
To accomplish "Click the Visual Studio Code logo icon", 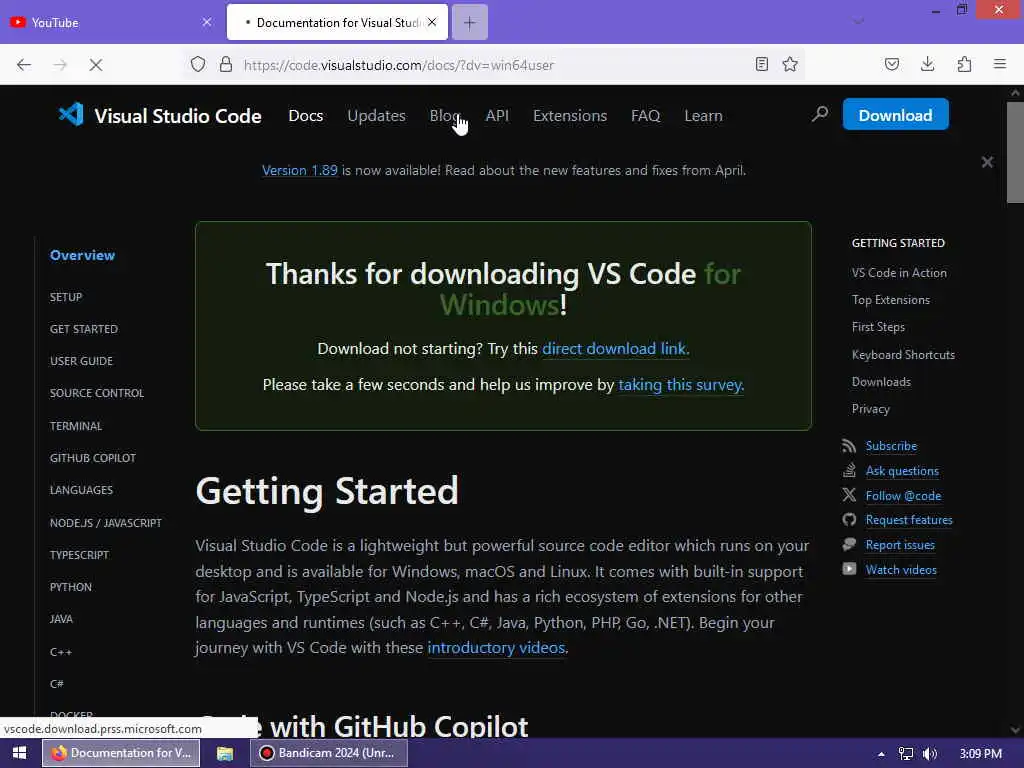I will coord(71,115).
